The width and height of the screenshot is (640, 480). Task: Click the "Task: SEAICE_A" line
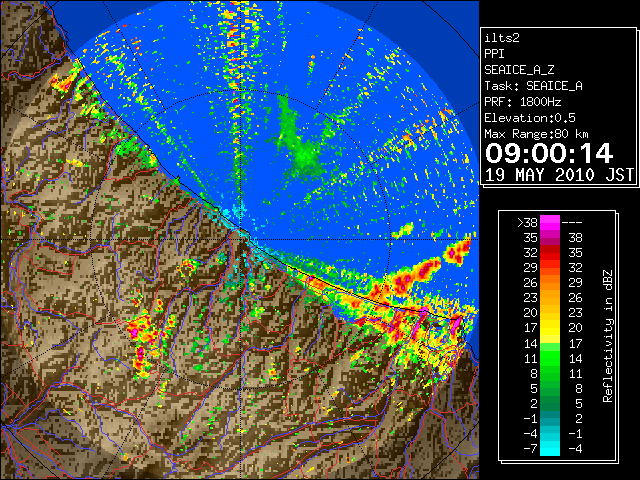tap(533, 86)
